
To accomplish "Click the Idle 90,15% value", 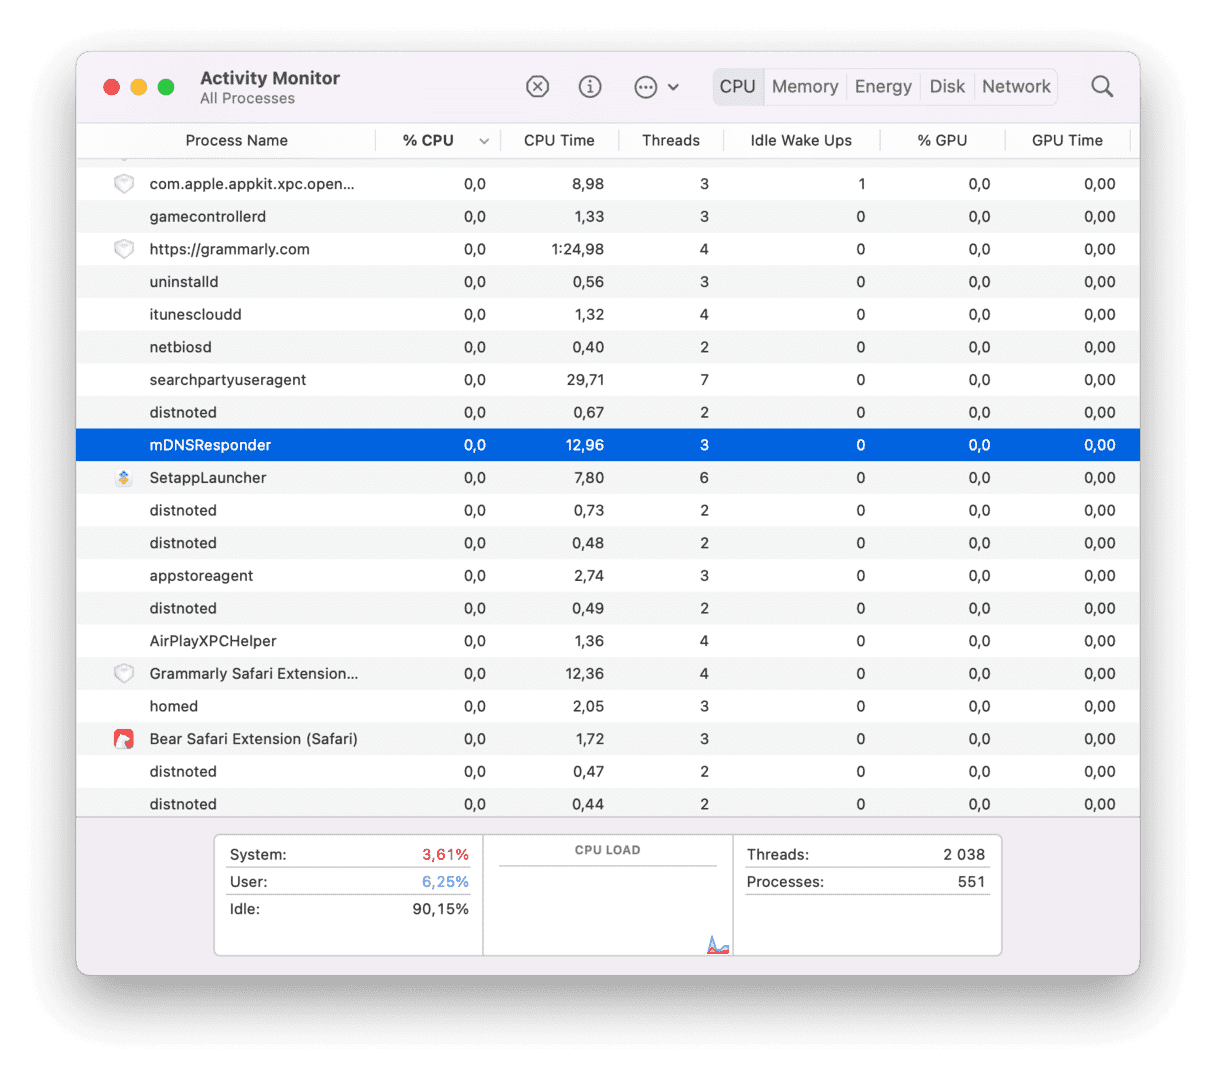I will click(440, 909).
